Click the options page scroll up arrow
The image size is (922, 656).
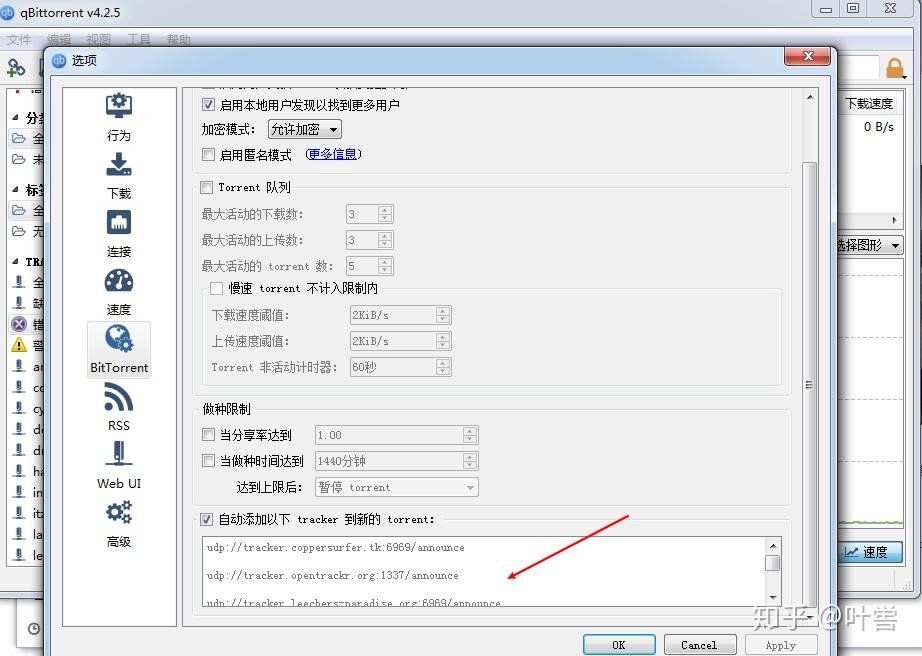click(x=810, y=97)
